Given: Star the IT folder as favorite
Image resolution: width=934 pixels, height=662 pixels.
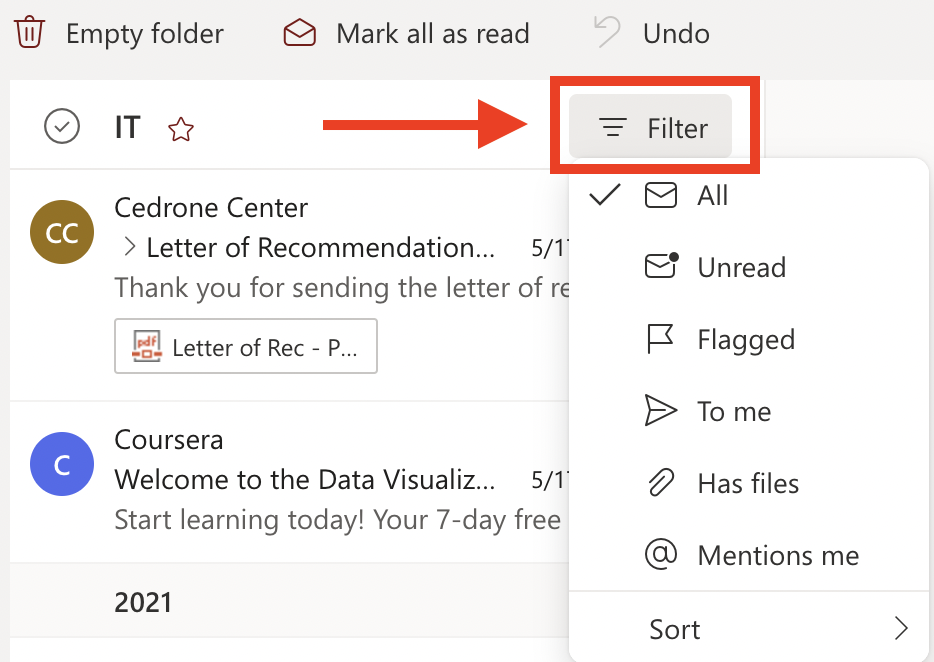Looking at the screenshot, I should [x=181, y=129].
